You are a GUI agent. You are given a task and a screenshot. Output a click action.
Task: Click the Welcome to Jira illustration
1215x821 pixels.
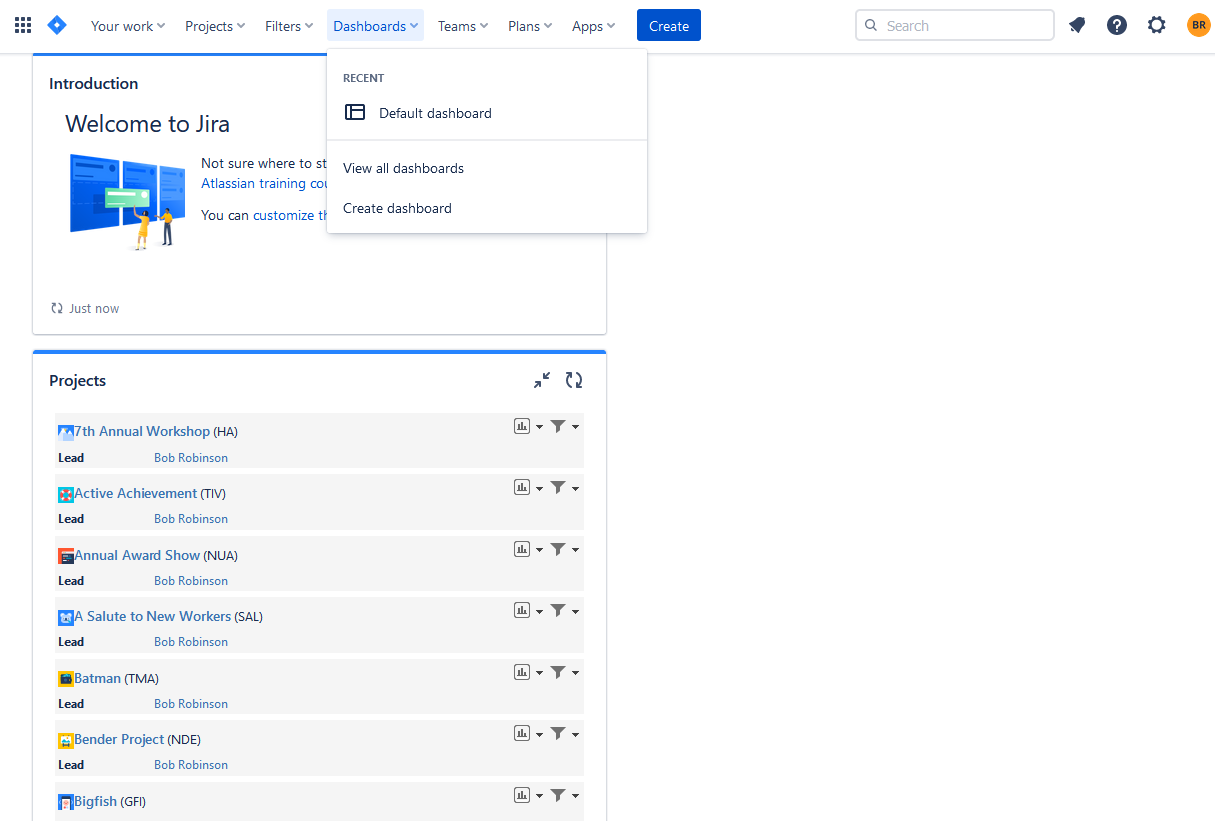(127, 201)
